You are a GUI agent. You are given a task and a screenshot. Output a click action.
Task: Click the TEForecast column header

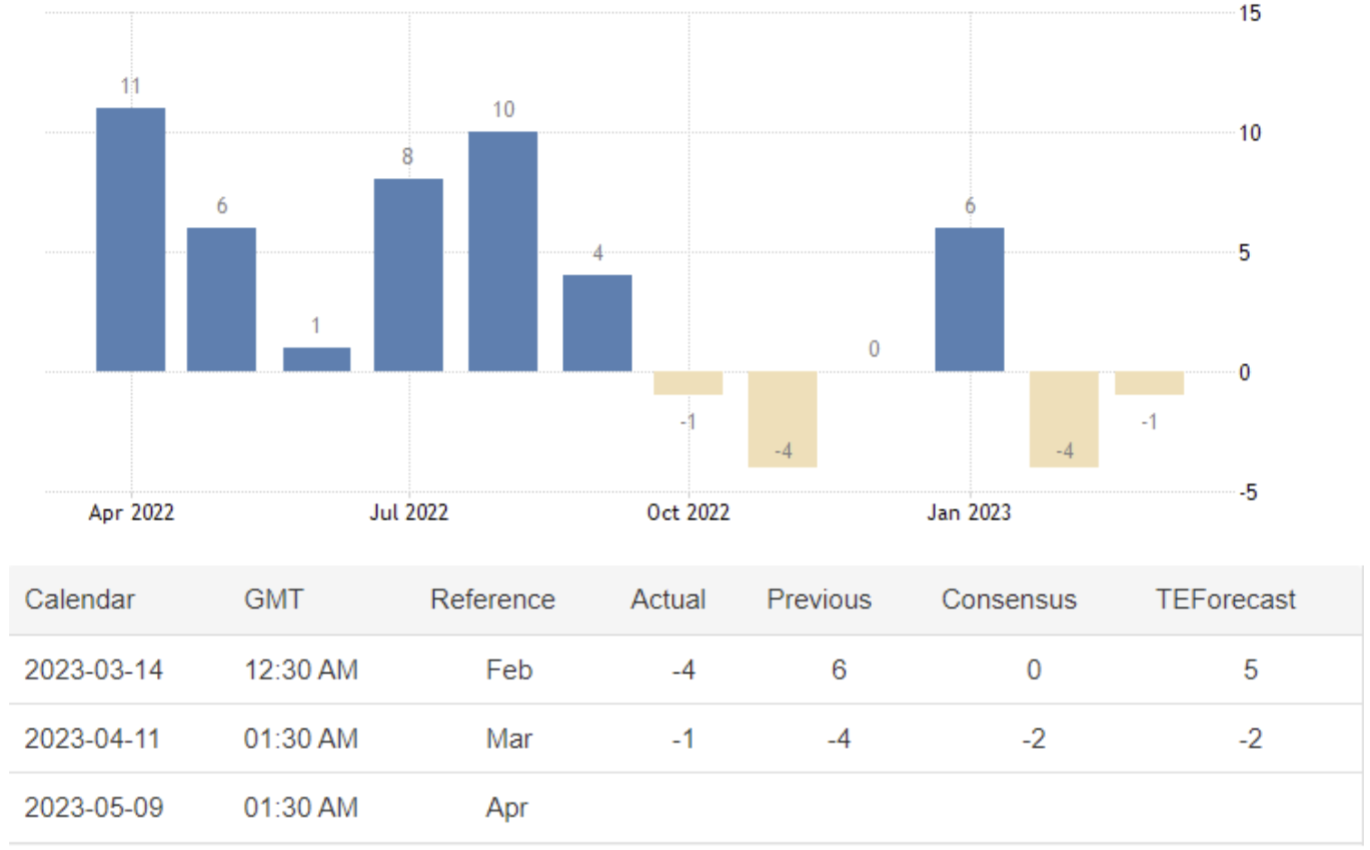pyautogui.click(x=1225, y=600)
